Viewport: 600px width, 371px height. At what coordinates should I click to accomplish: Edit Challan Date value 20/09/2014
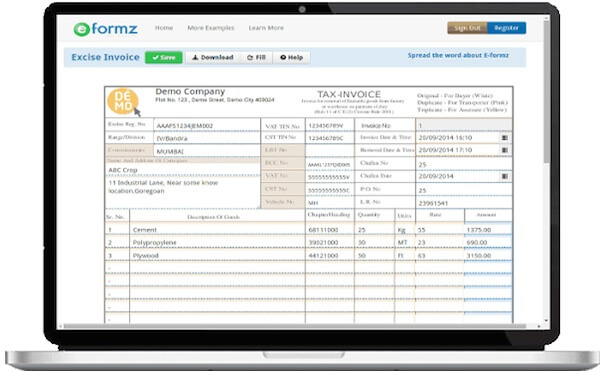coord(458,176)
